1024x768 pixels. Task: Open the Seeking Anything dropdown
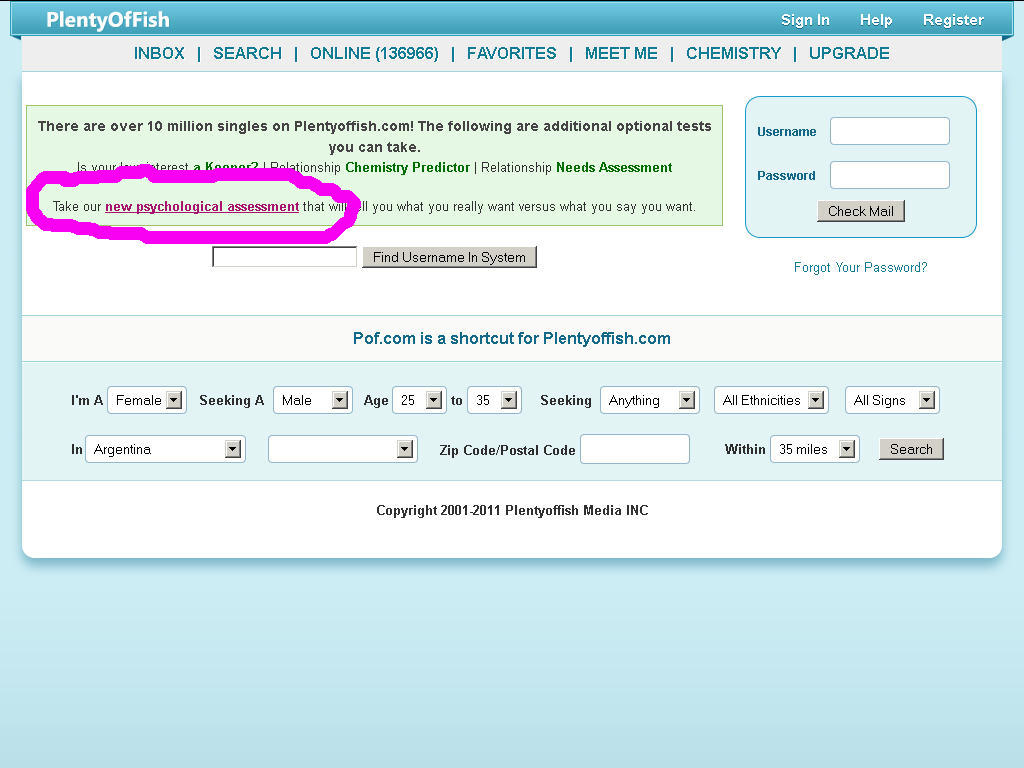point(650,400)
